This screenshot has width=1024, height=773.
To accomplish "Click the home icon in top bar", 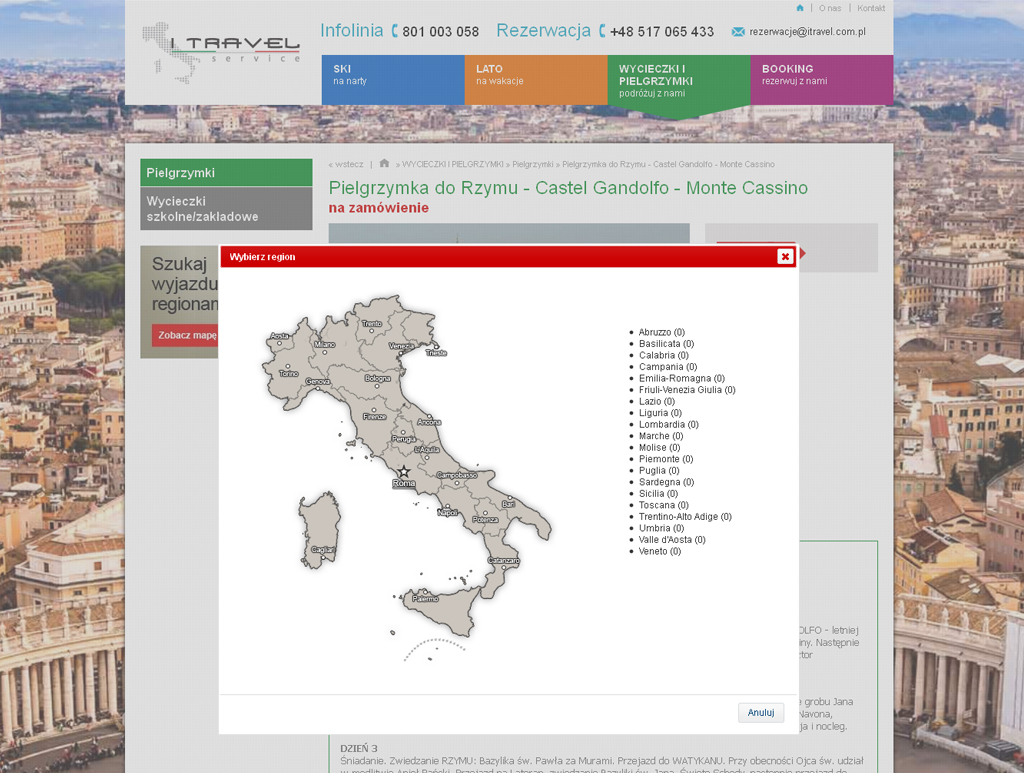I will (800, 8).
